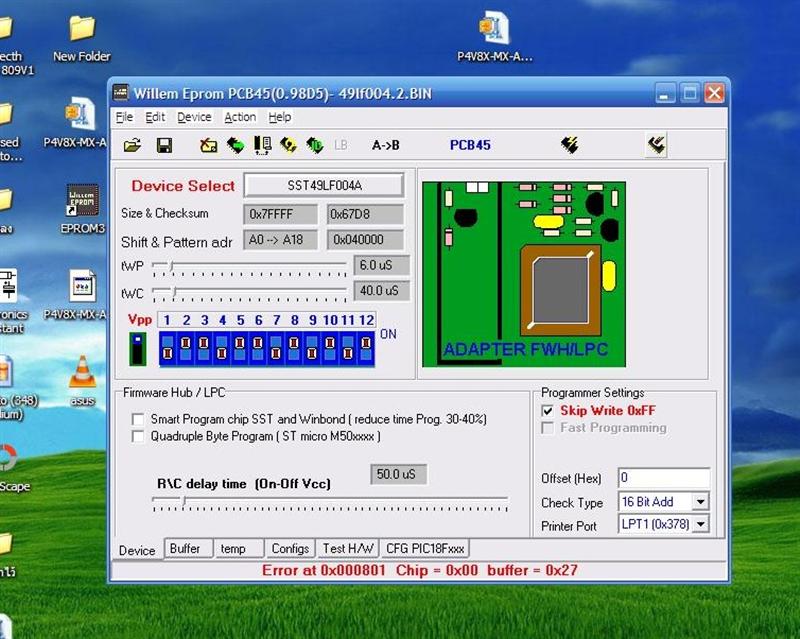Viewport: 800px width, 639px height.
Task: Select the top-right P4V8X-MX-A desktop file
Action: click(494, 38)
